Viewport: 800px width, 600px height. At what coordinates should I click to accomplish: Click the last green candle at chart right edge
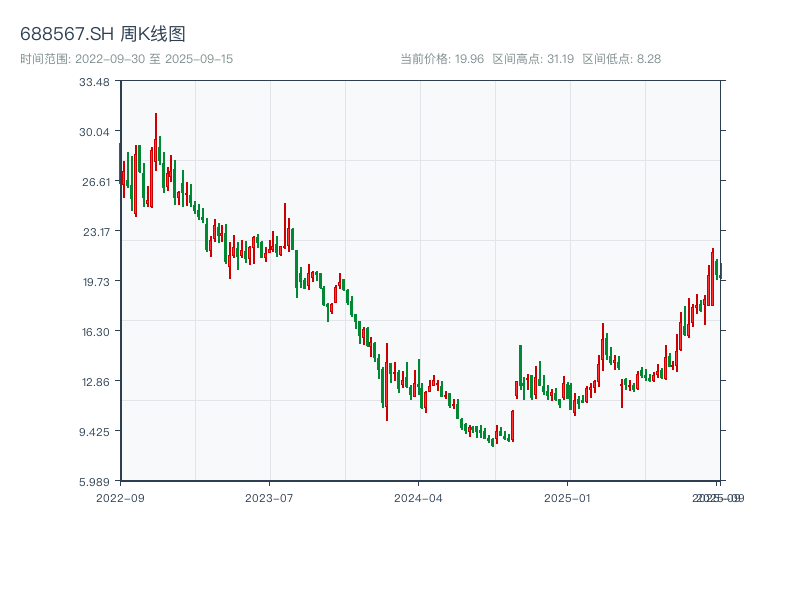[x=720, y=271]
